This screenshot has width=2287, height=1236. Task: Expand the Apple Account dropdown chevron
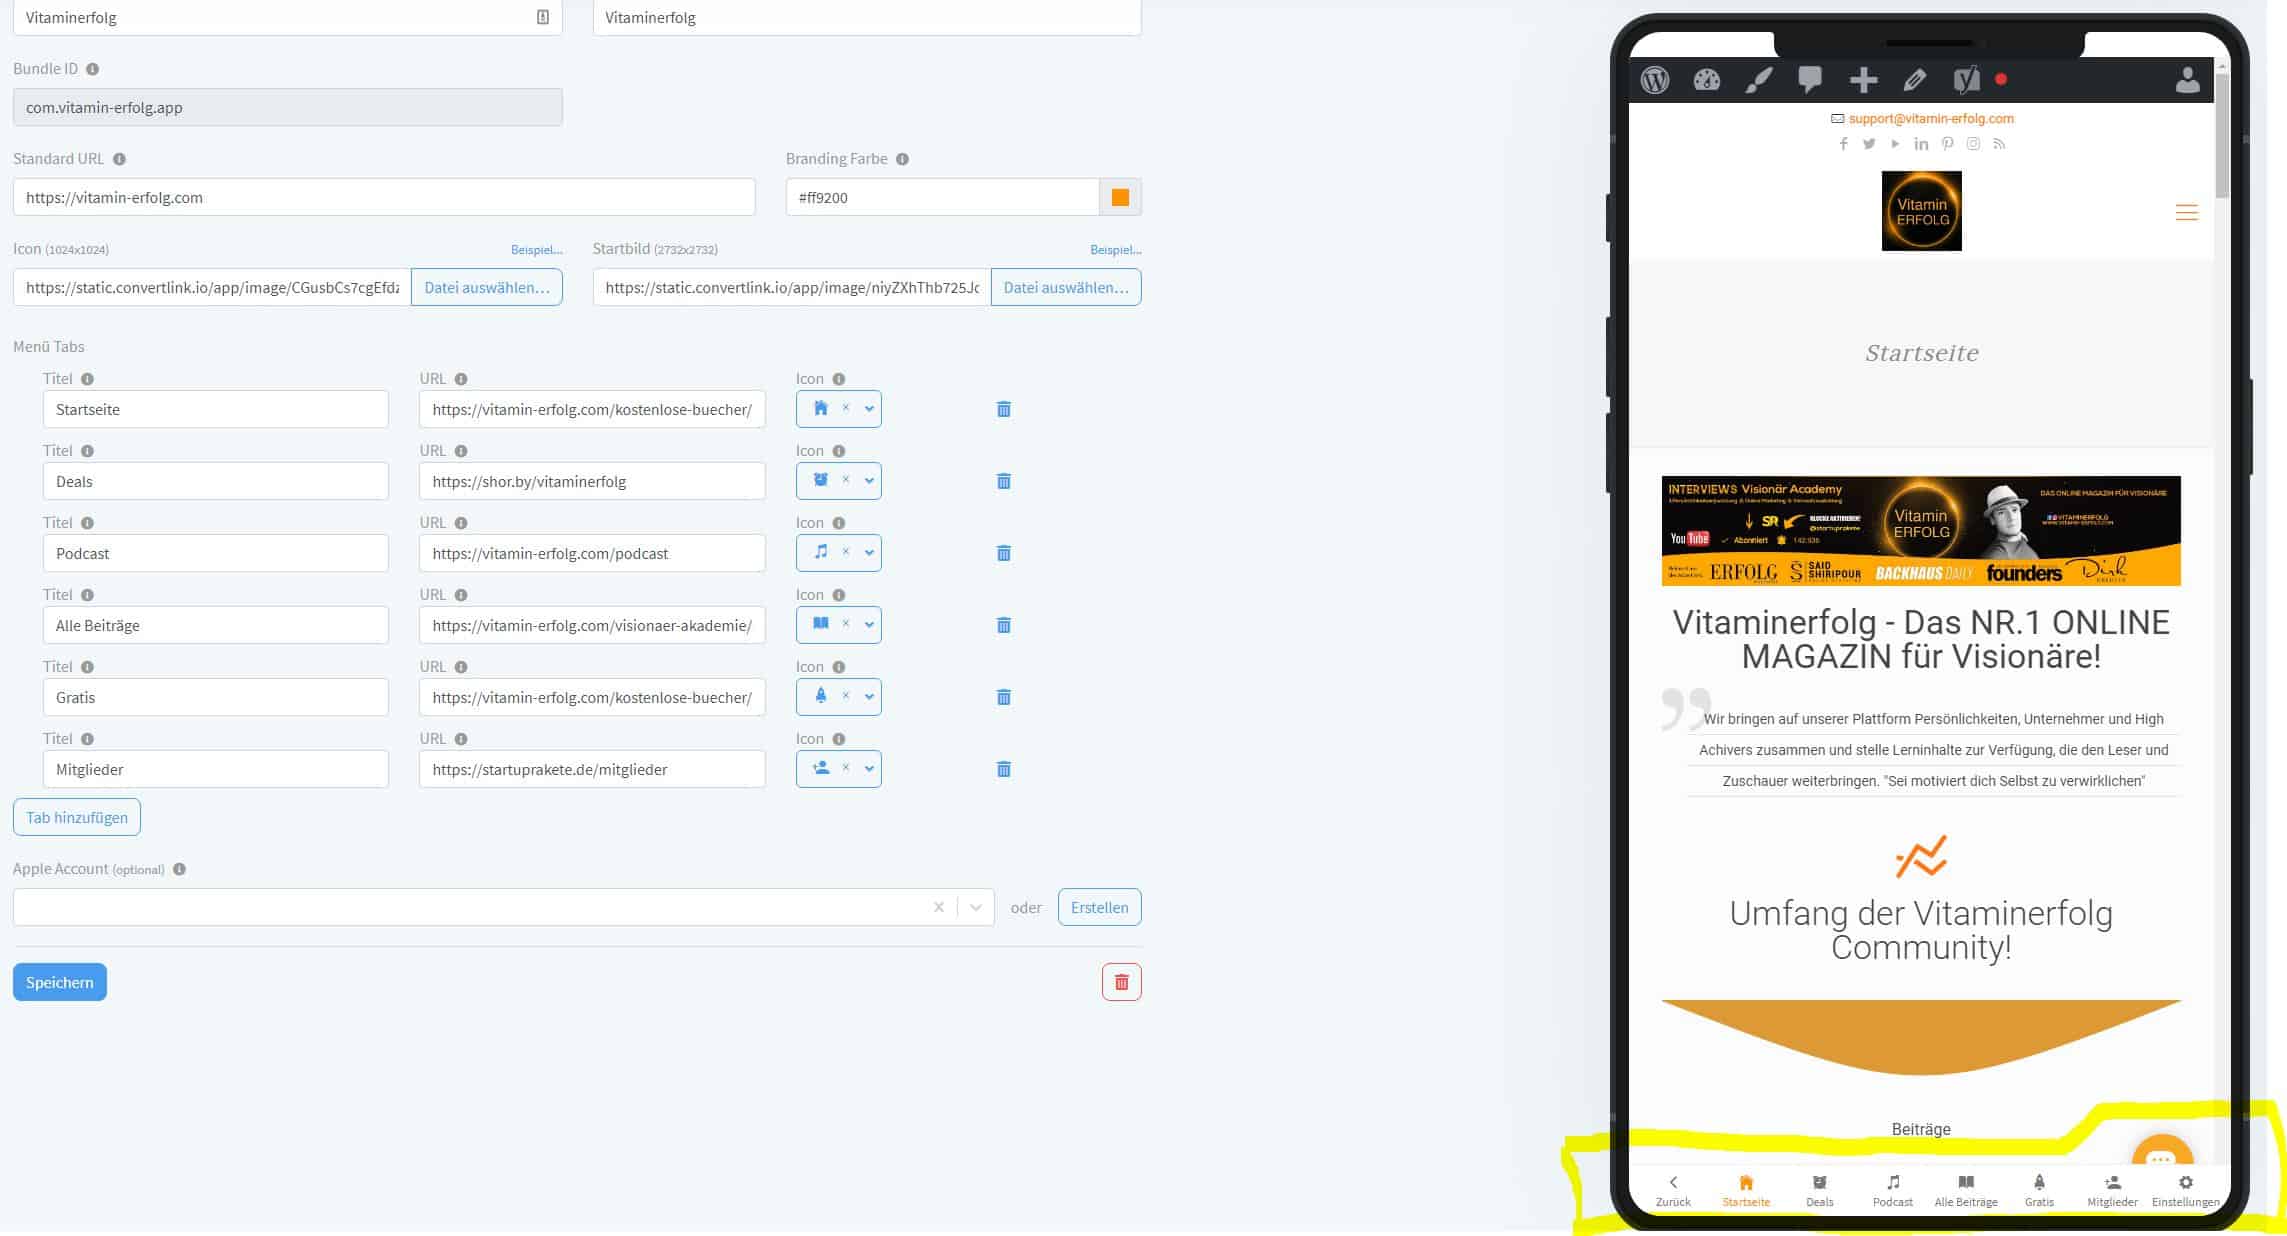[976, 907]
